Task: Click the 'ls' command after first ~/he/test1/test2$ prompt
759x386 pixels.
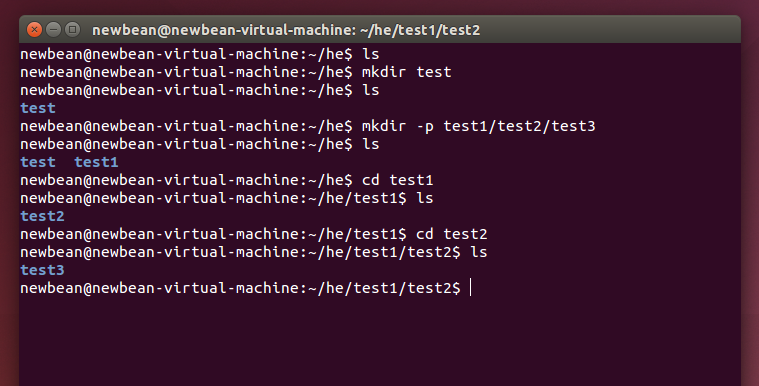Action: tap(479, 252)
